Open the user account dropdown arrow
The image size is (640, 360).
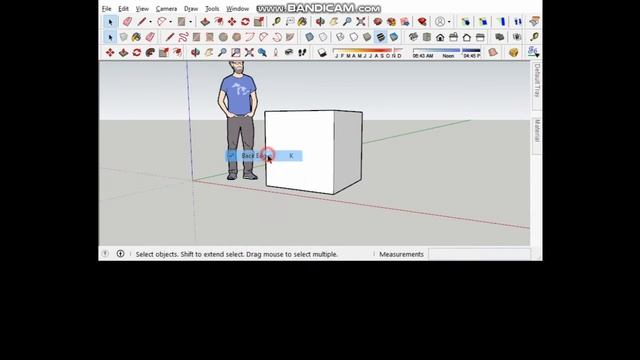tap(449, 22)
